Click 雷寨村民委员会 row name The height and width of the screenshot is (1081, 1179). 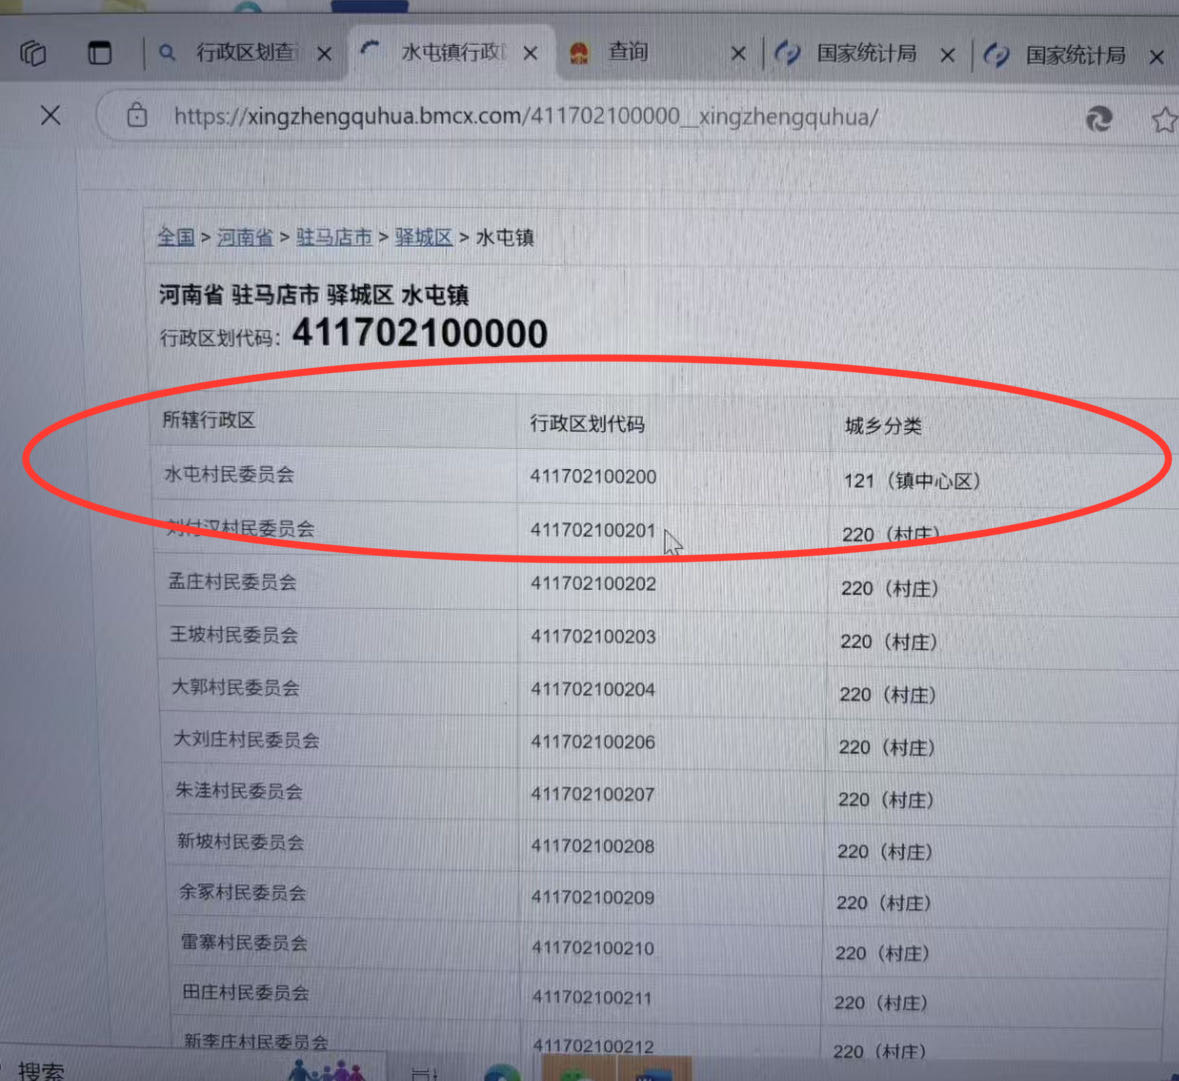coord(244,943)
